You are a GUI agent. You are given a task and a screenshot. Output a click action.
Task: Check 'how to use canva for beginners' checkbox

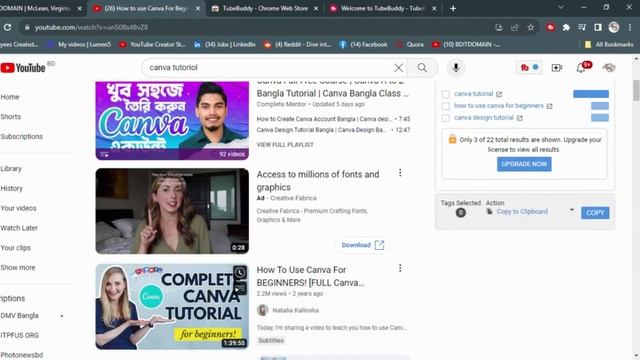coord(446,106)
